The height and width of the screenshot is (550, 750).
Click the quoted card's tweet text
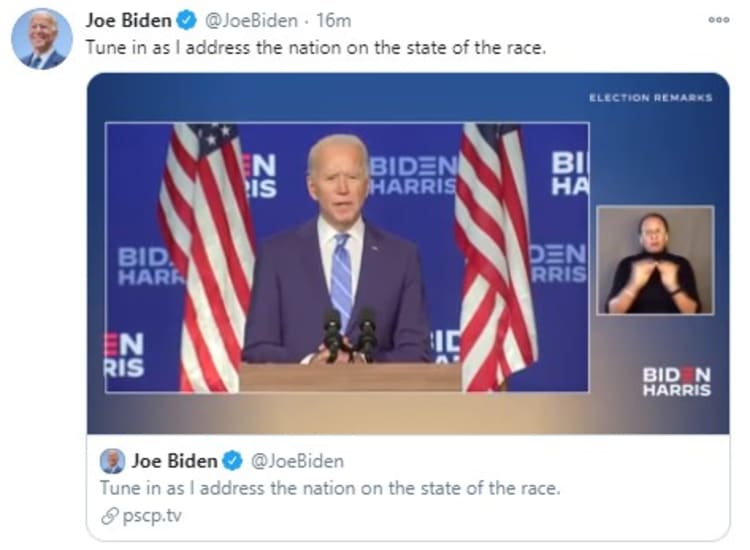tap(330, 488)
